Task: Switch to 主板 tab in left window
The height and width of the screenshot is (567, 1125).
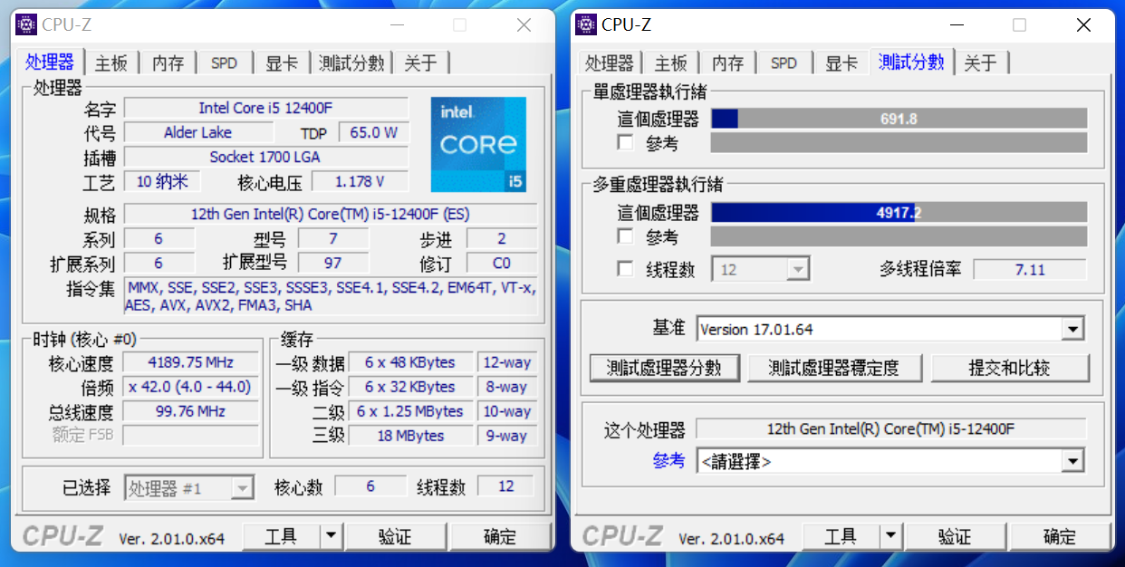Action: (111, 63)
